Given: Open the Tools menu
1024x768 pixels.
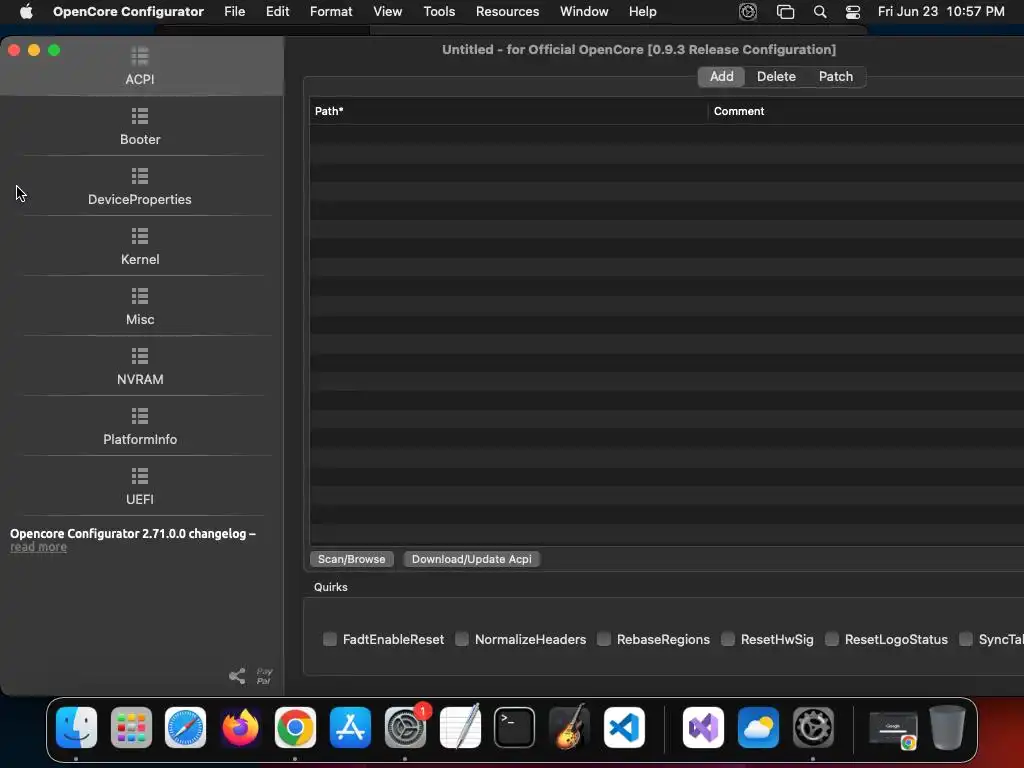Looking at the screenshot, I should [439, 12].
